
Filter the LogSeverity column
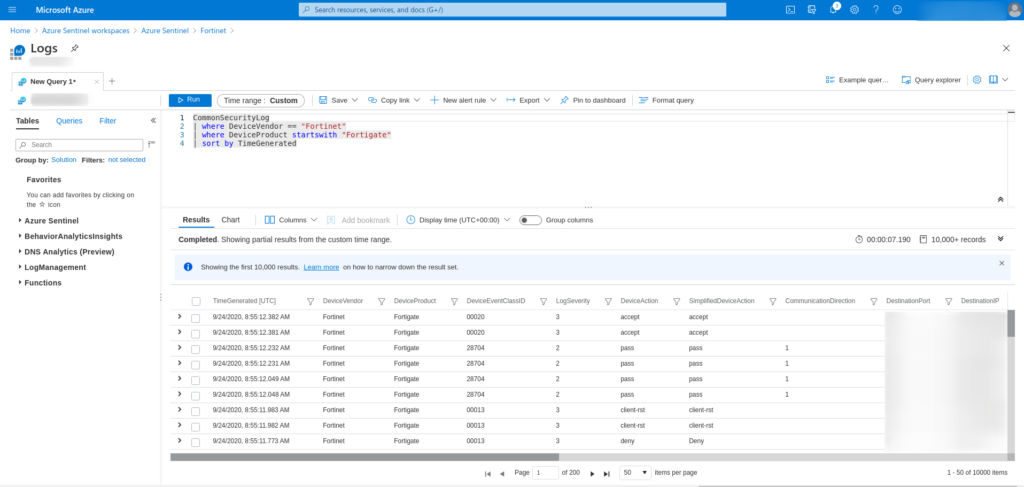click(608, 302)
